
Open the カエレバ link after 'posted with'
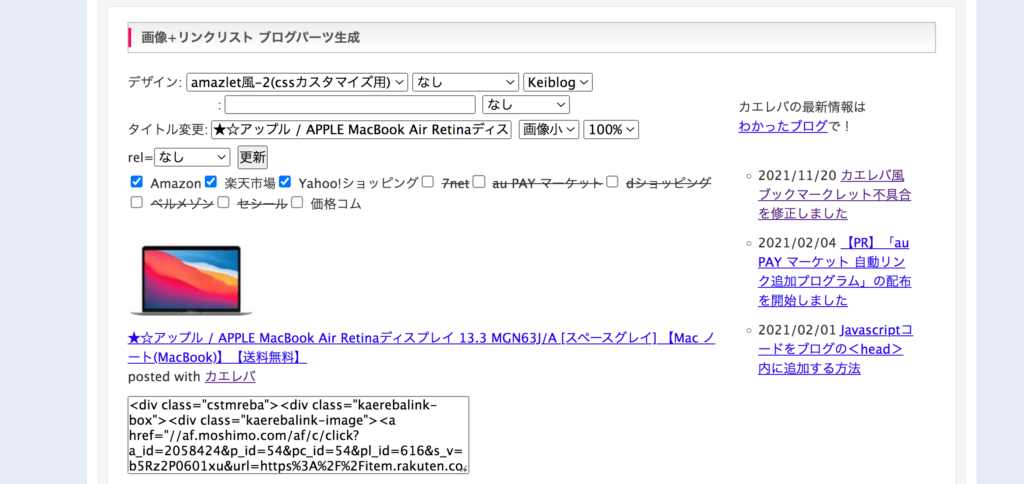pos(230,377)
